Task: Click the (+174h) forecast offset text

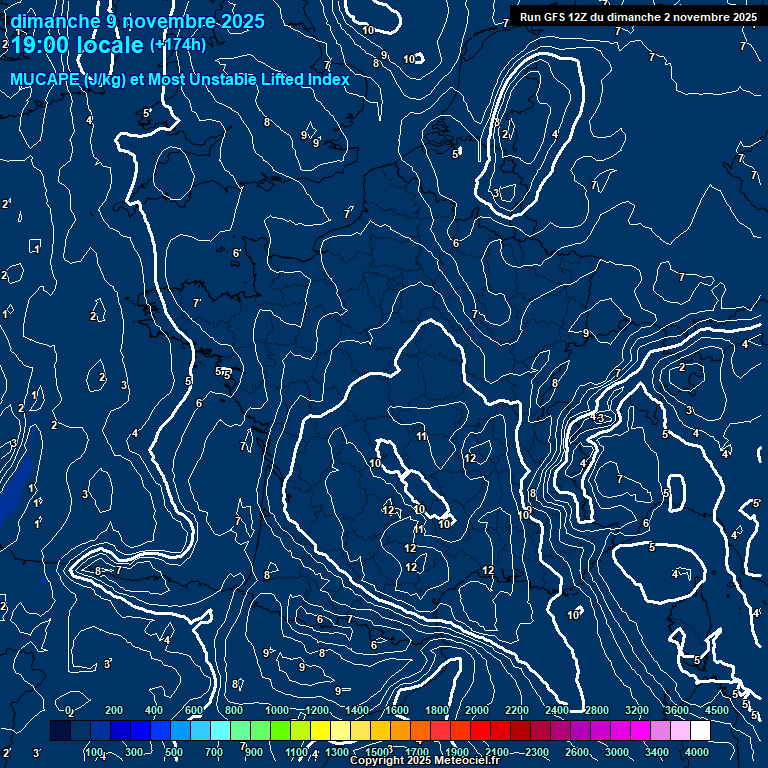Action: (x=178, y=45)
